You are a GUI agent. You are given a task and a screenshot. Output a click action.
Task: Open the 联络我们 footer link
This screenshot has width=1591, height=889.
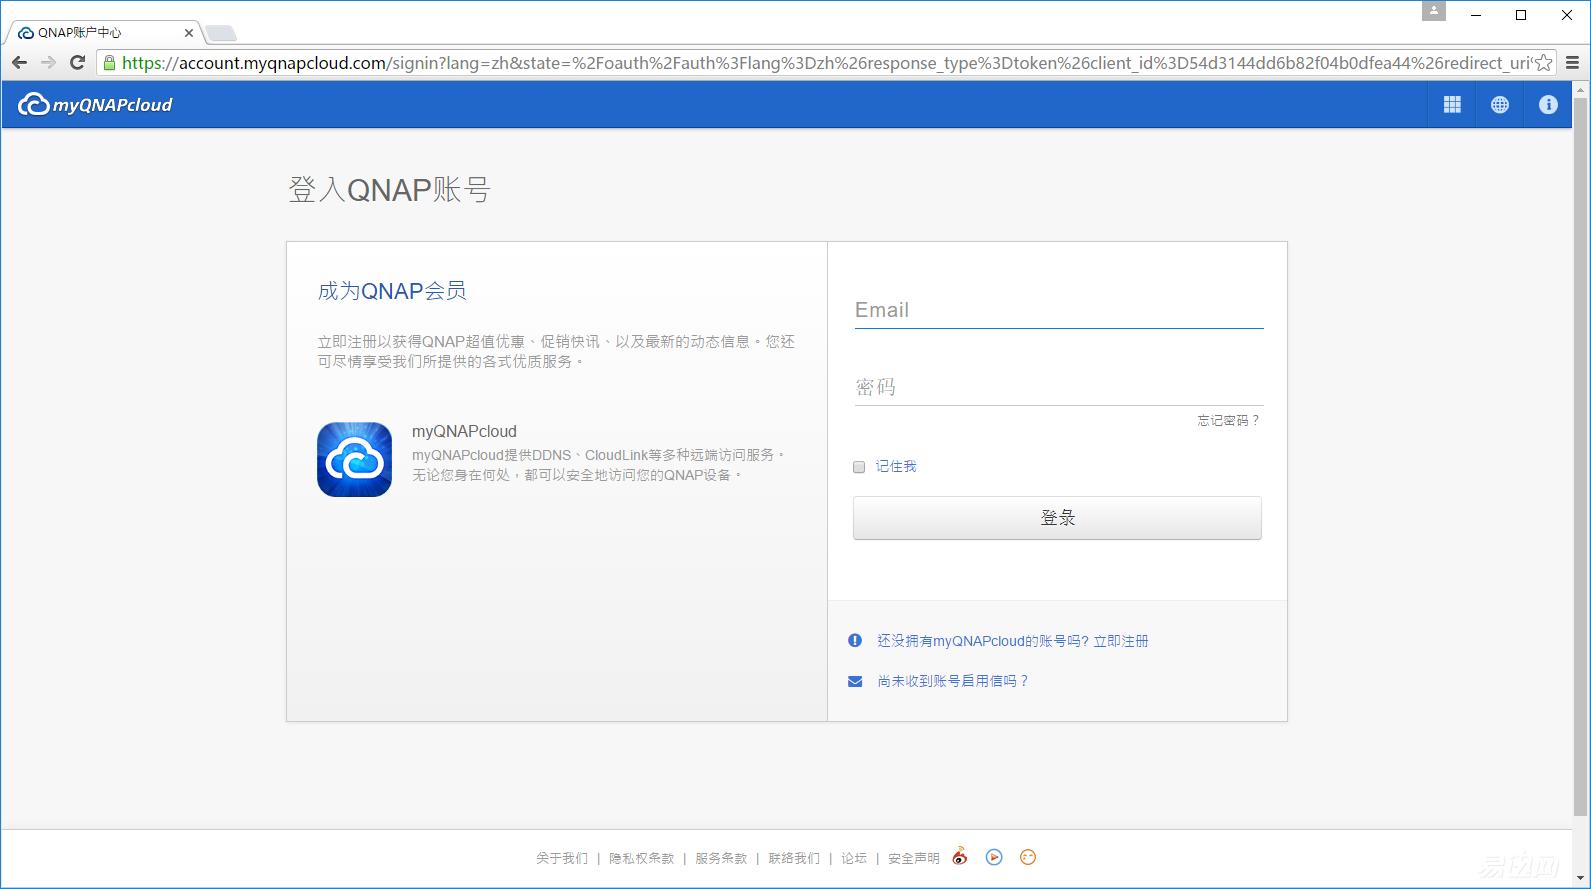pyautogui.click(x=794, y=858)
